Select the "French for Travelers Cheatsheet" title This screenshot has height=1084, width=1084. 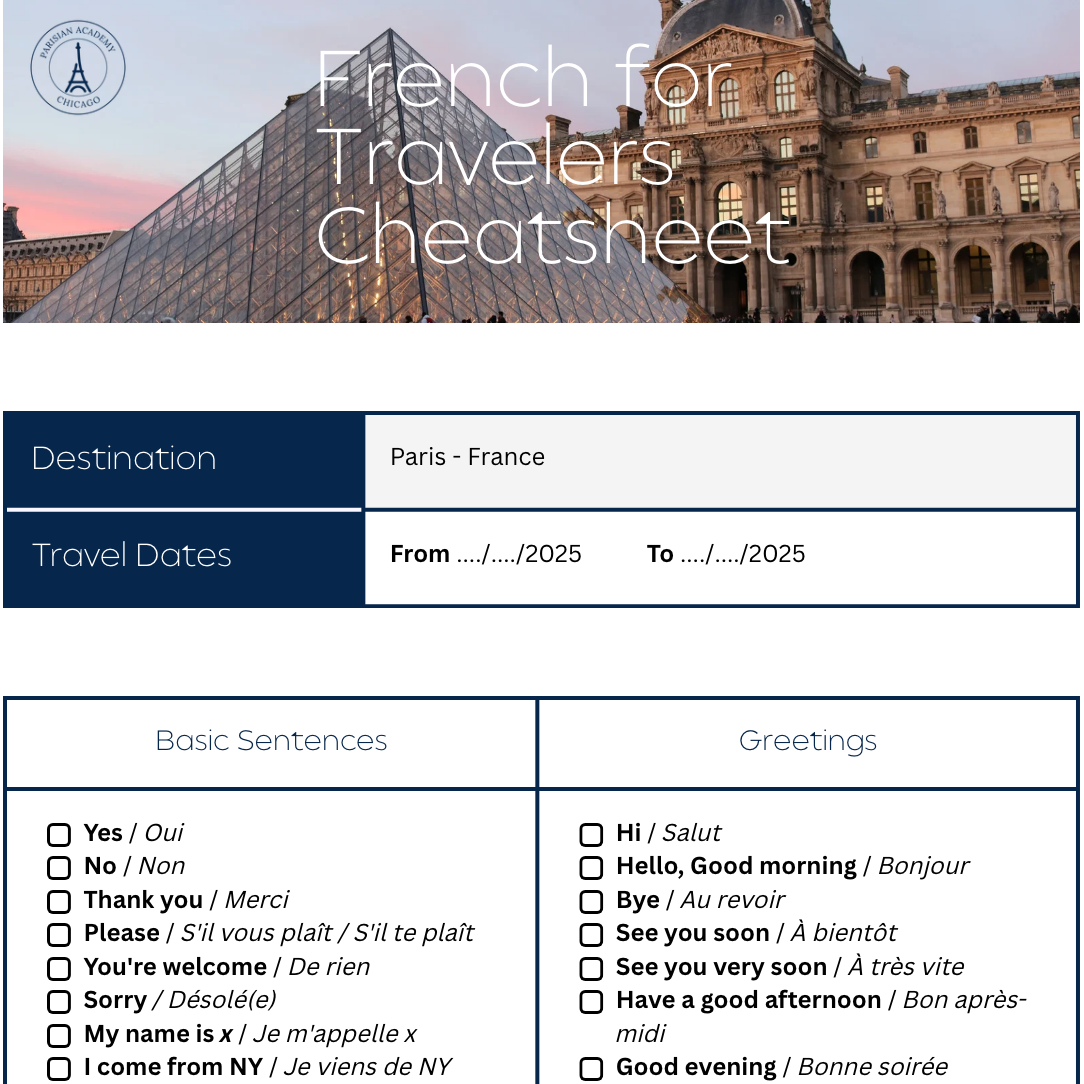point(552,157)
